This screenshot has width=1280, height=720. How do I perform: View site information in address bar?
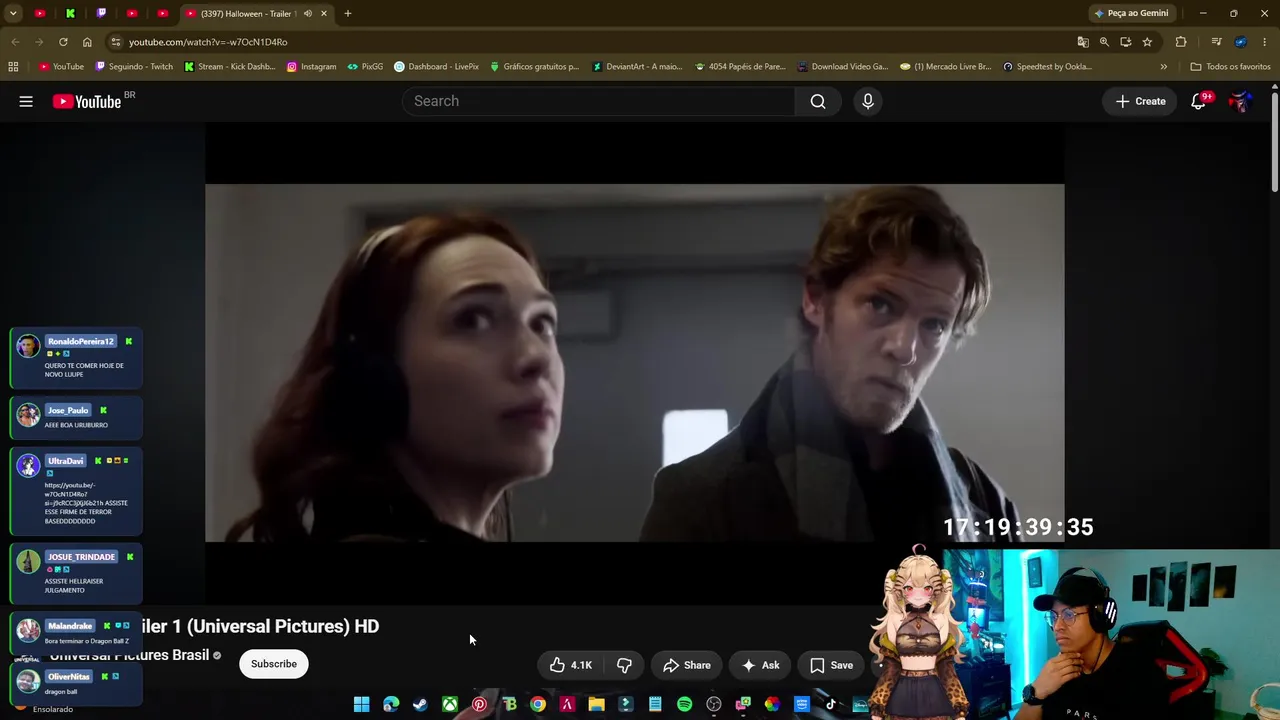click(116, 42)
